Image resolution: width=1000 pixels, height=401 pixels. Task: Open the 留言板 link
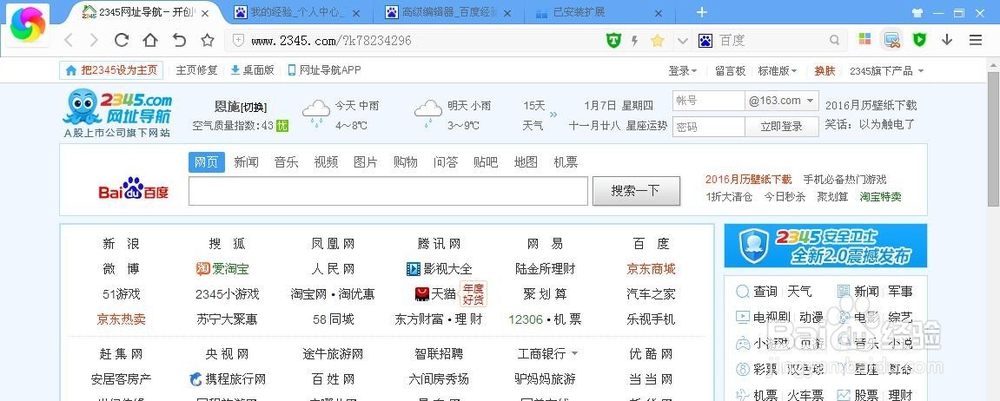coord(730,71)
